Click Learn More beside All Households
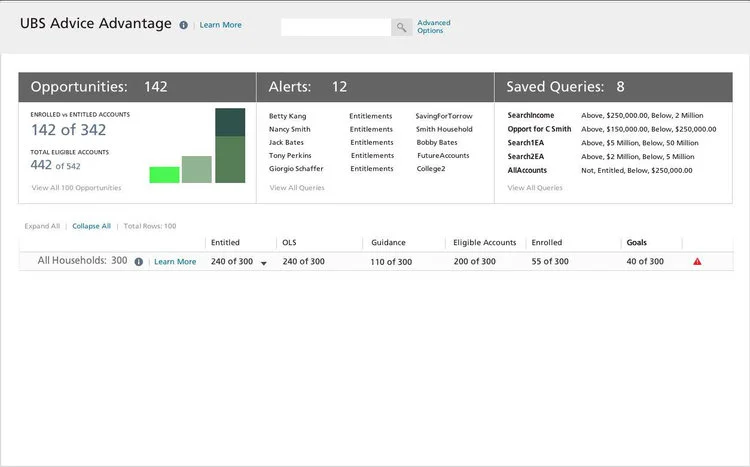750x467 pixels. (175, 262)
